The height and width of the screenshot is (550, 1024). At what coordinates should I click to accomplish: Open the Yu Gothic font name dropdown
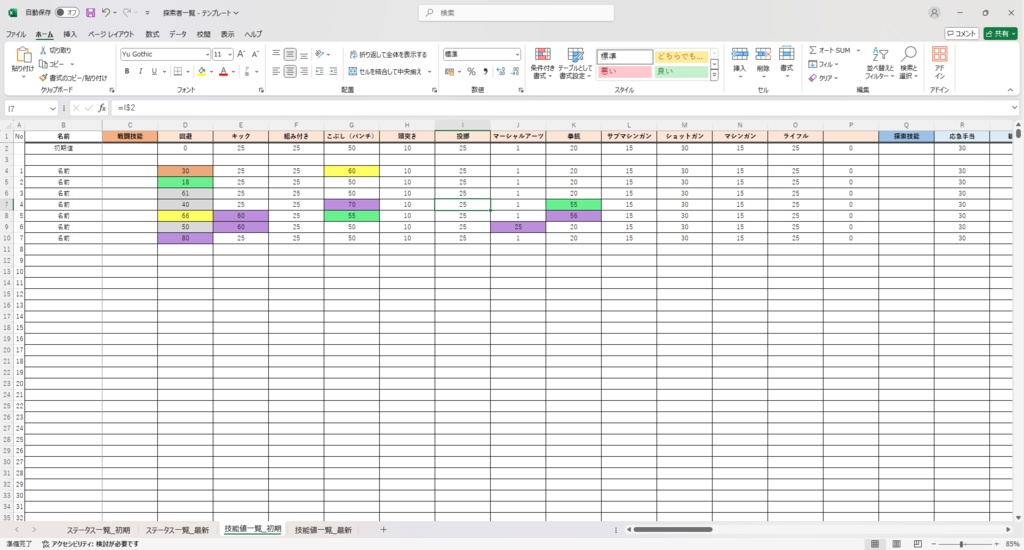click(207, 54)
